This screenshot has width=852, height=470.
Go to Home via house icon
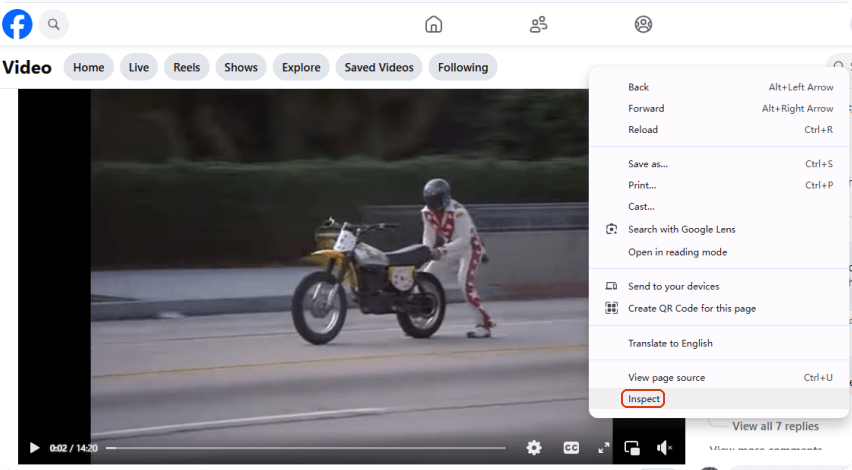tap(433, 24)
